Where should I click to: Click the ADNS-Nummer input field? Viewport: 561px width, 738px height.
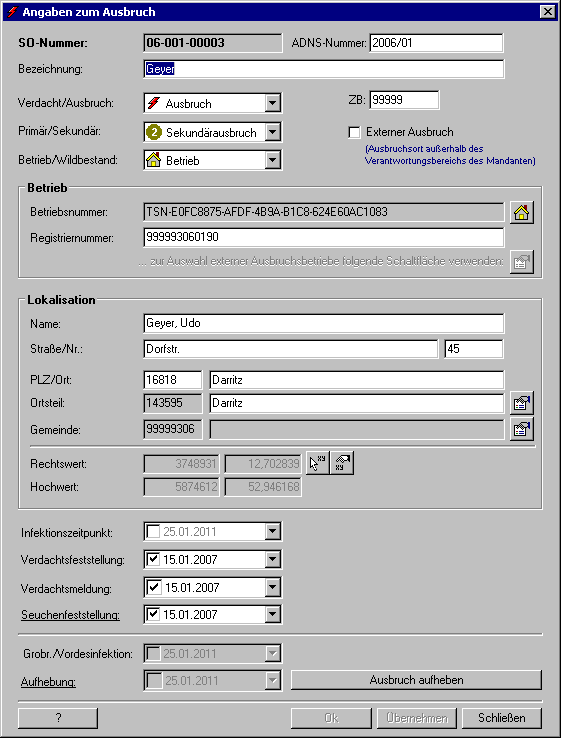[x=436, y=43]
